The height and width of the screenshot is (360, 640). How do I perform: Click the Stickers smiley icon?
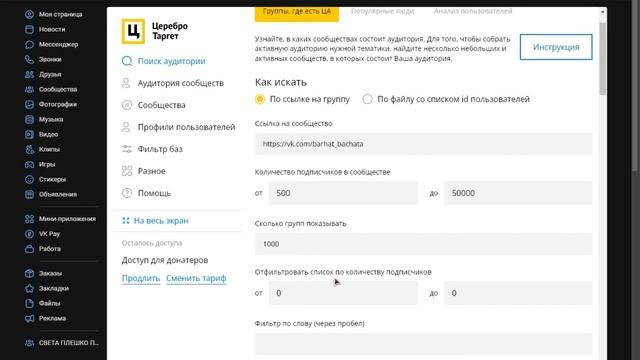tap(29, 180)
